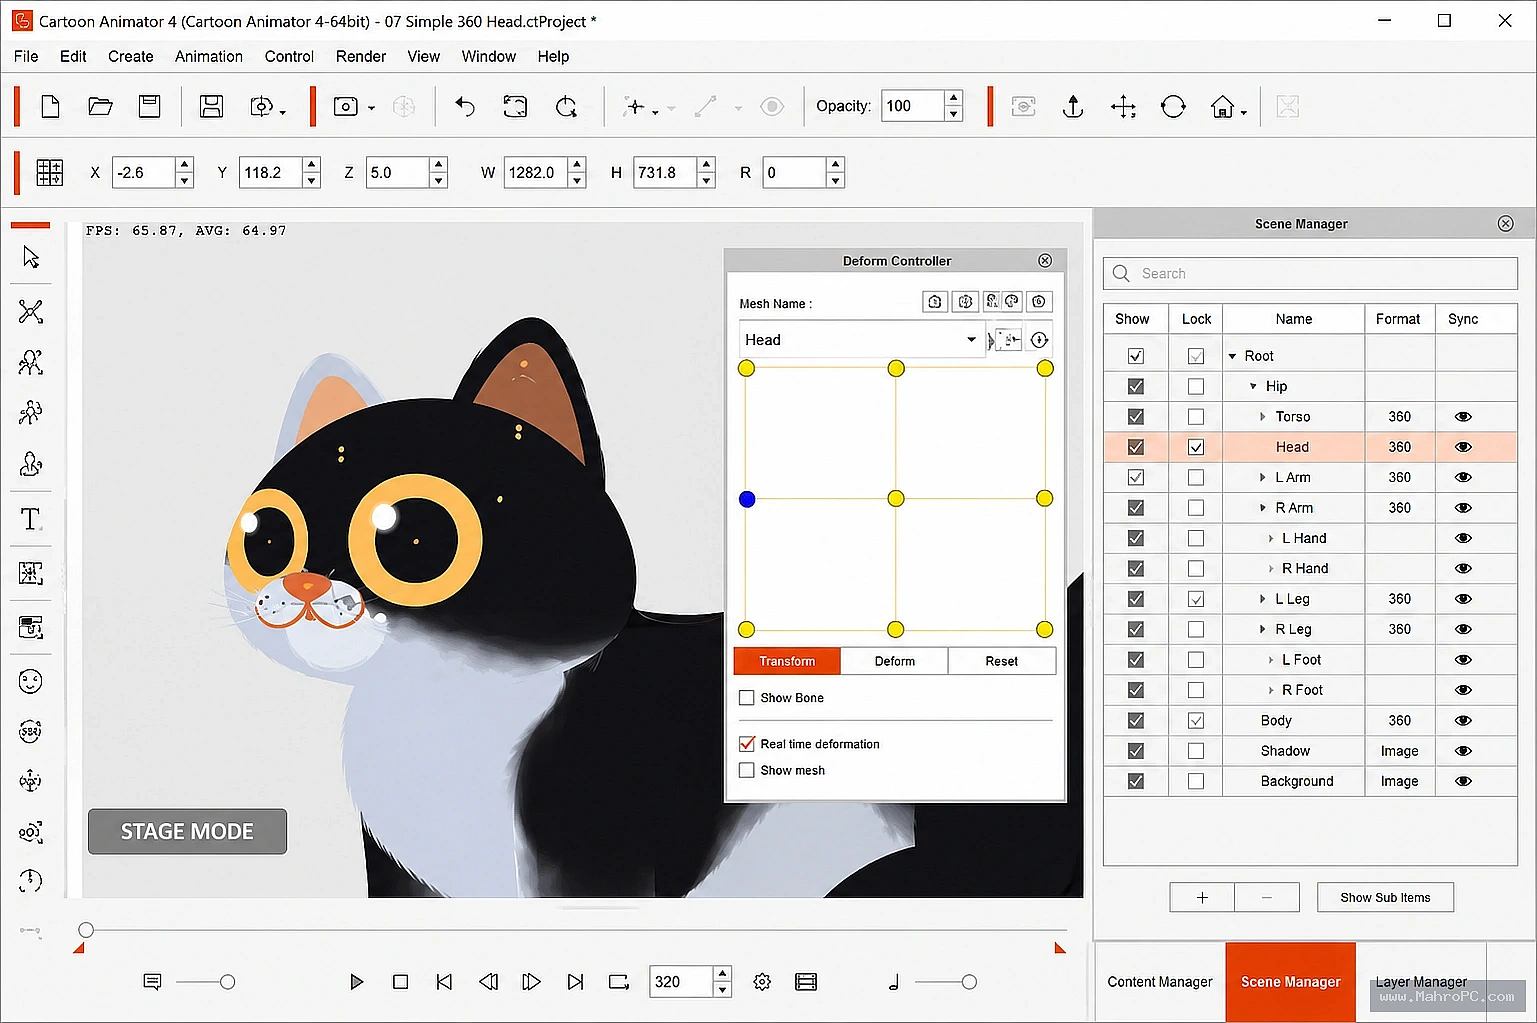The width and height of the screenshot is (1537, 1023).
Task: Toggle Show Bone checkbox
Action: tap(746, 698)
